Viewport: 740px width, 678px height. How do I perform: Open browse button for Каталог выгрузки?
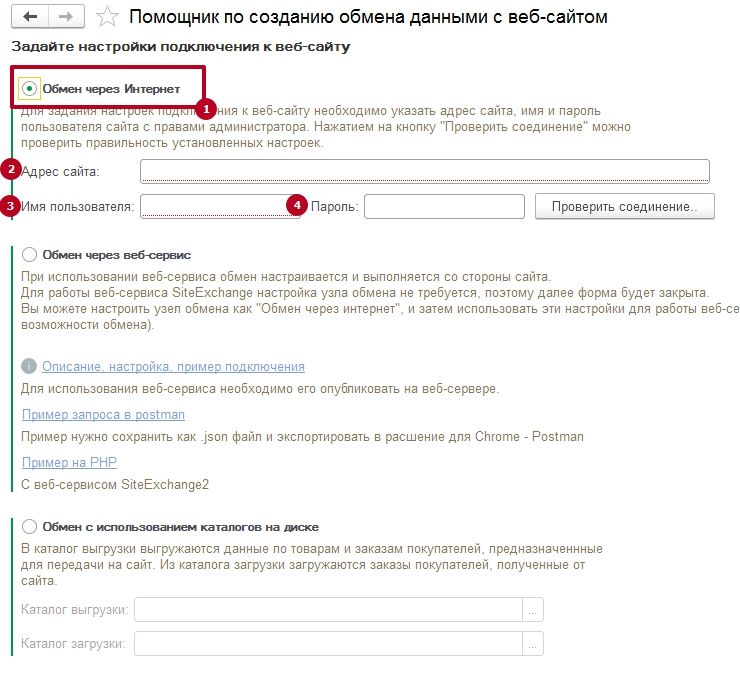click(x=533, y=610)
